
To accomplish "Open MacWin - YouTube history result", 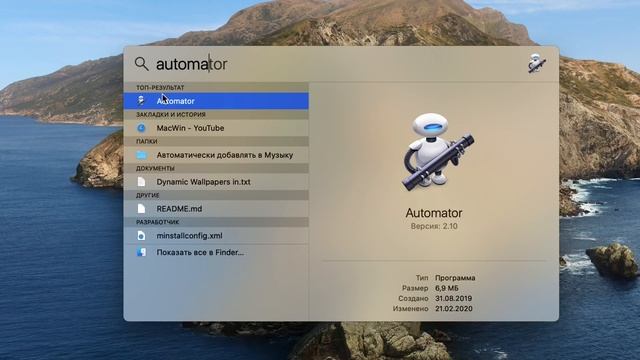I will click(x=216, y=128).
